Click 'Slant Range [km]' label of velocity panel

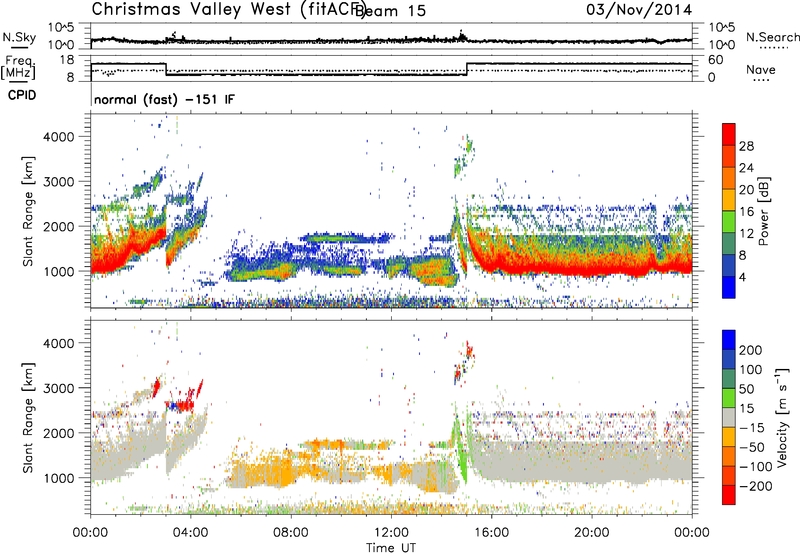28,418
